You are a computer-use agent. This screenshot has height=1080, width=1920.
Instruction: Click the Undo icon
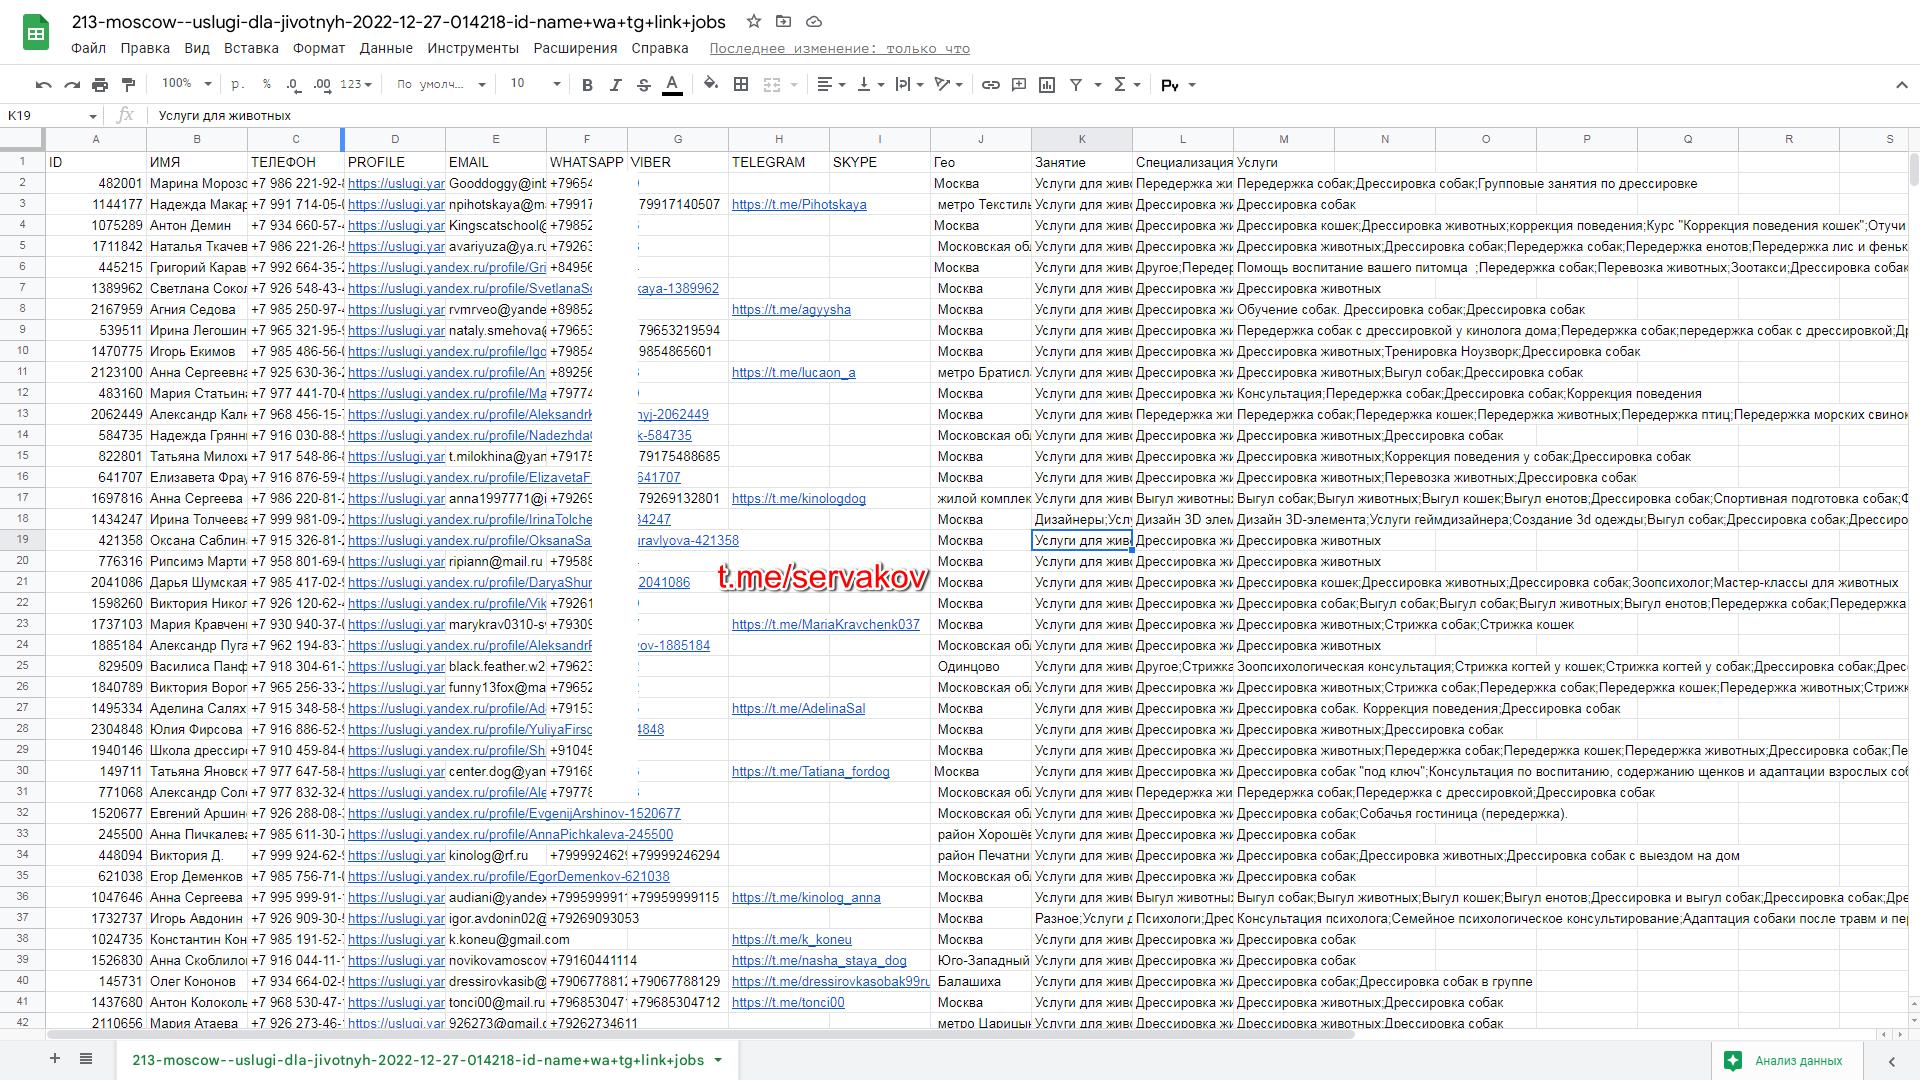click(43, 85)
